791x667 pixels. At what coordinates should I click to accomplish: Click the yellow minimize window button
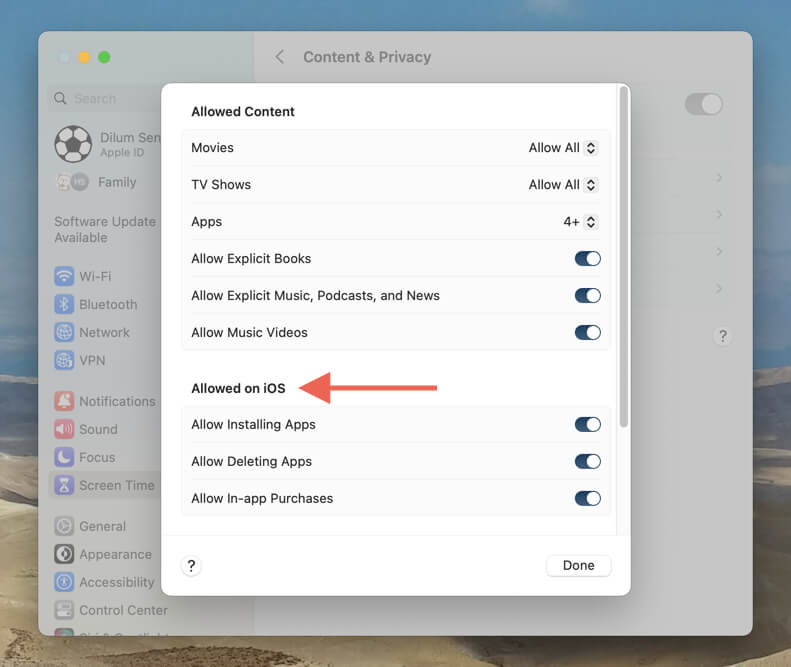pyautogui.click(x=84, y=57)
